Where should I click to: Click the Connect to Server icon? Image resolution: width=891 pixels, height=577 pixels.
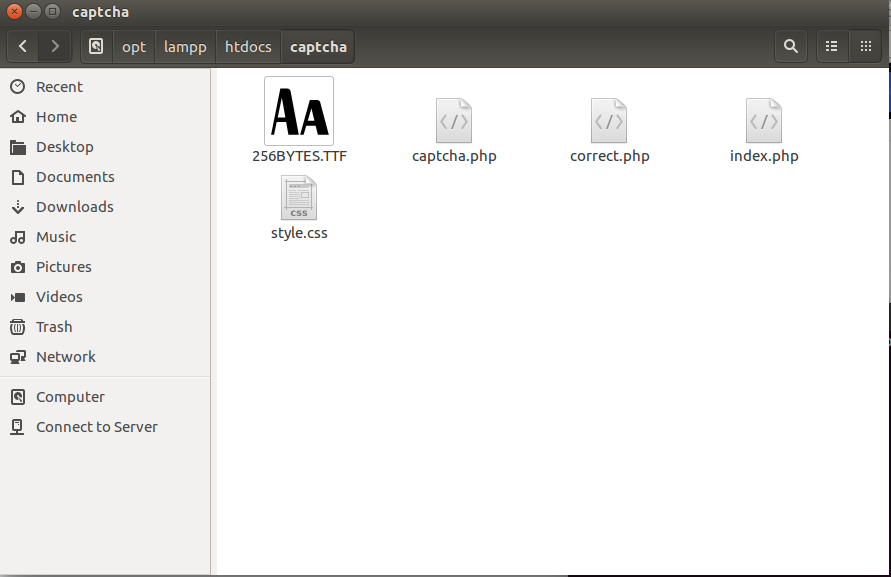[18, 427]
